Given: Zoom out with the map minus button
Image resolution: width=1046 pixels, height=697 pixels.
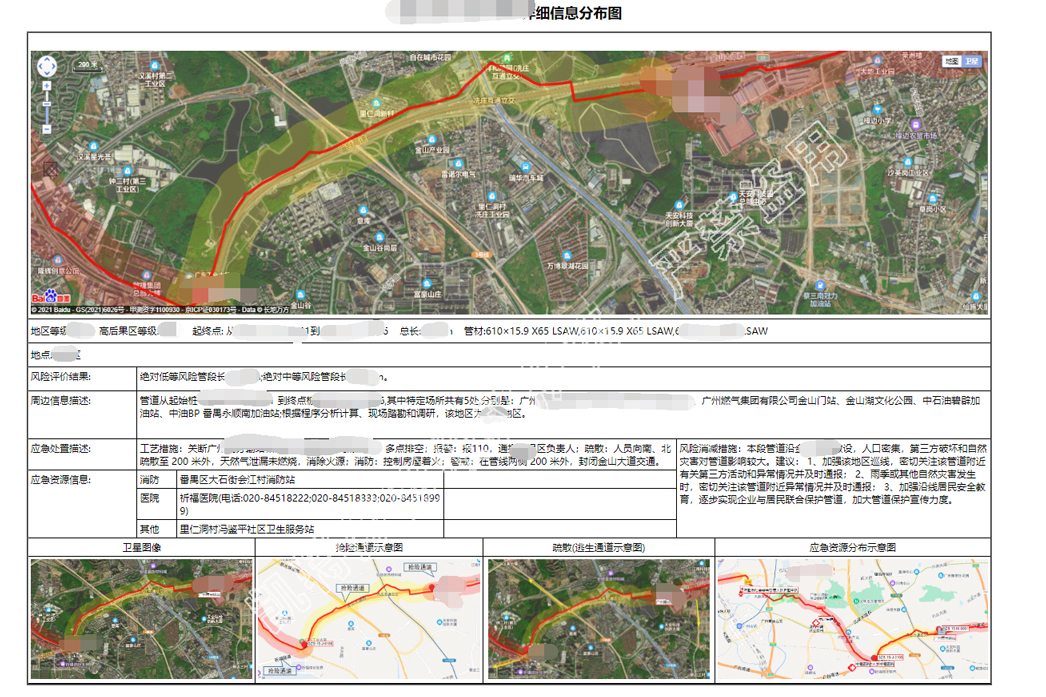Looking at the screenshot, I should tap(47, 130).
